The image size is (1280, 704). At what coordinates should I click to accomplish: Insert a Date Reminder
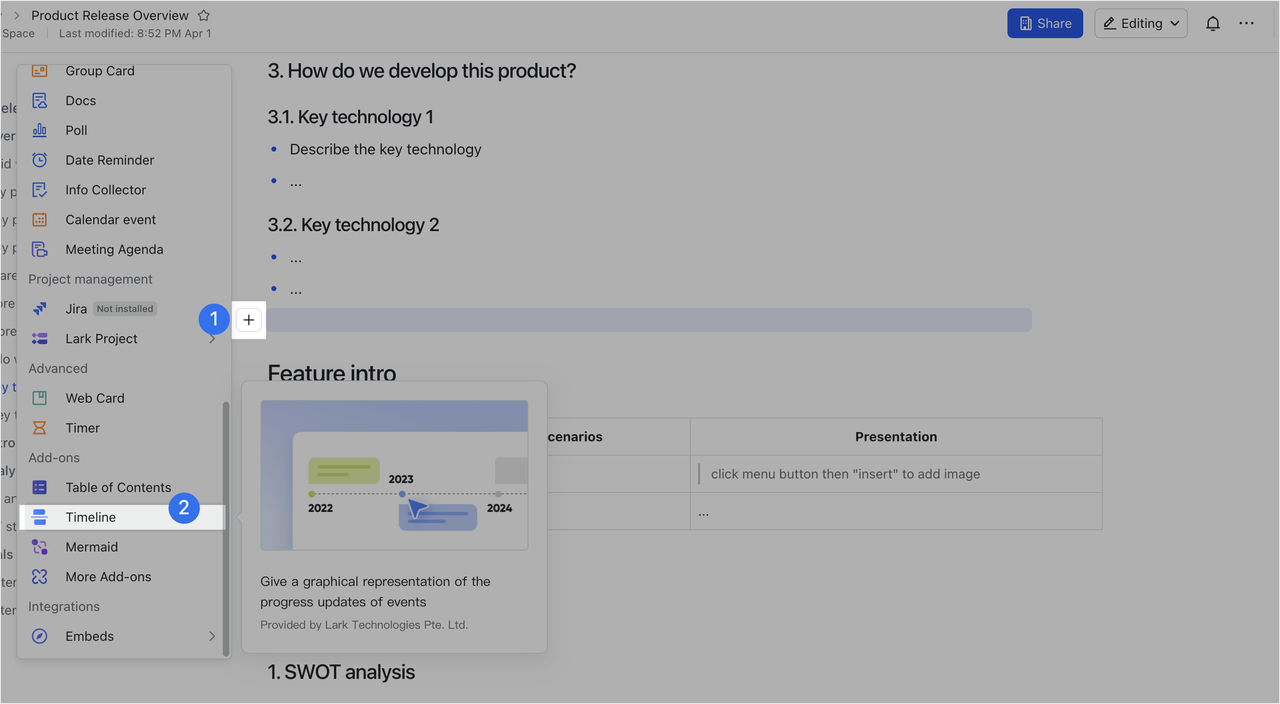pyautogui.click(x=124, y=160)
